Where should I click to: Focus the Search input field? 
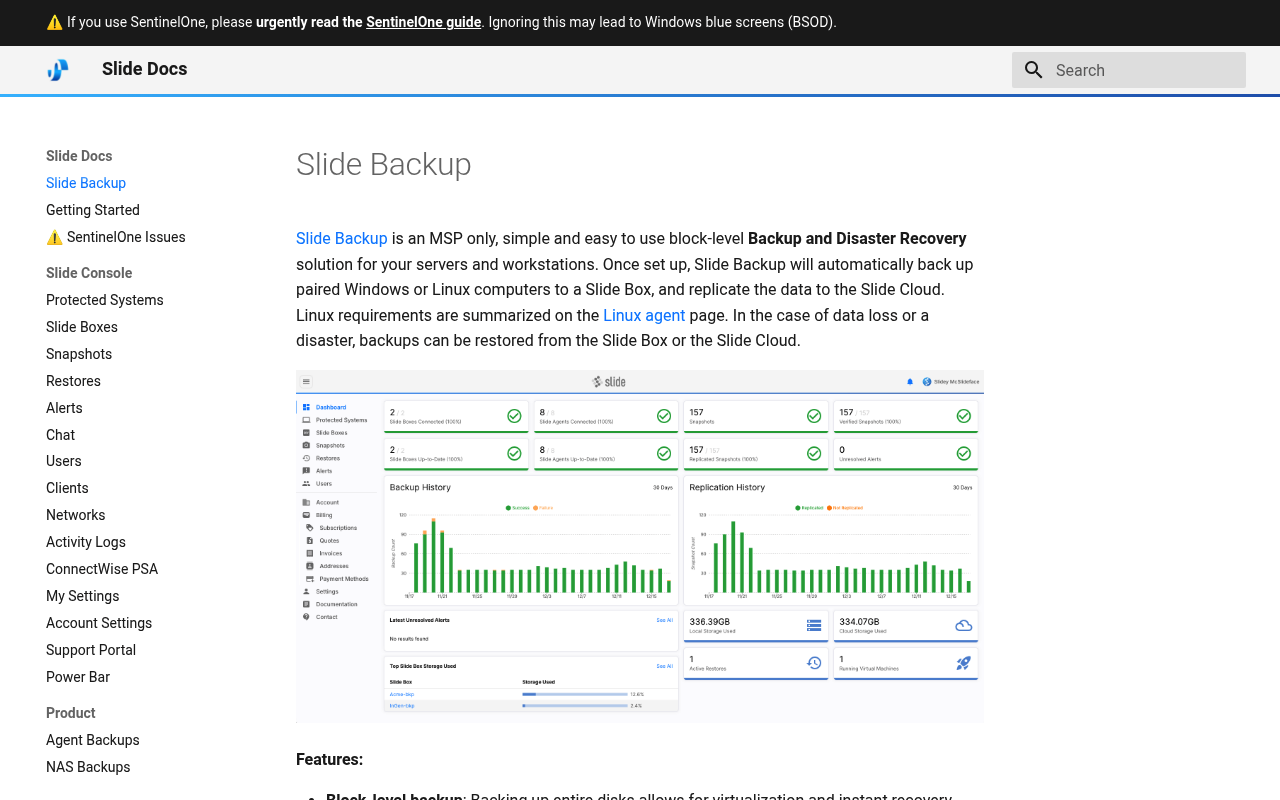(x=1129, y=70)
